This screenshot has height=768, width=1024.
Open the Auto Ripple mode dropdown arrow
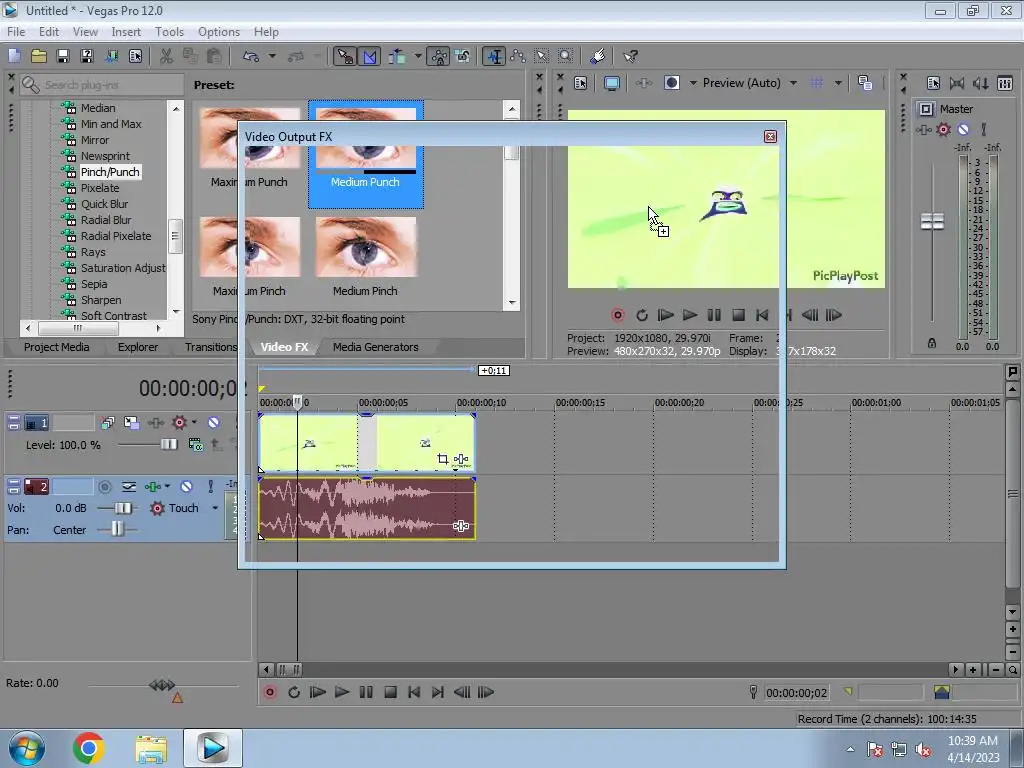coord(417,56)
